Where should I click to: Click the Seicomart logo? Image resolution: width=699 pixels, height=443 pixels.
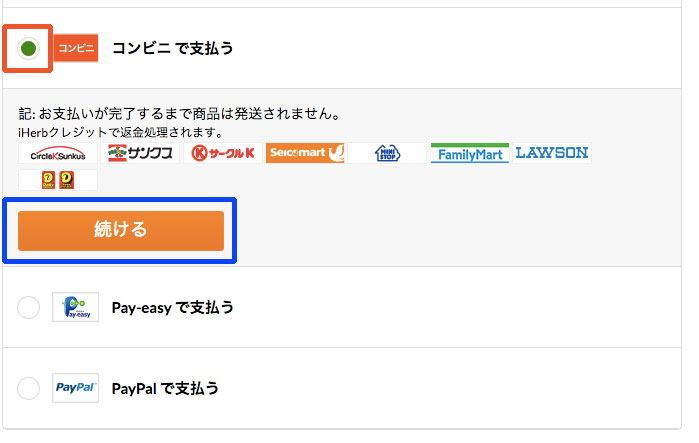click(305, 153)
